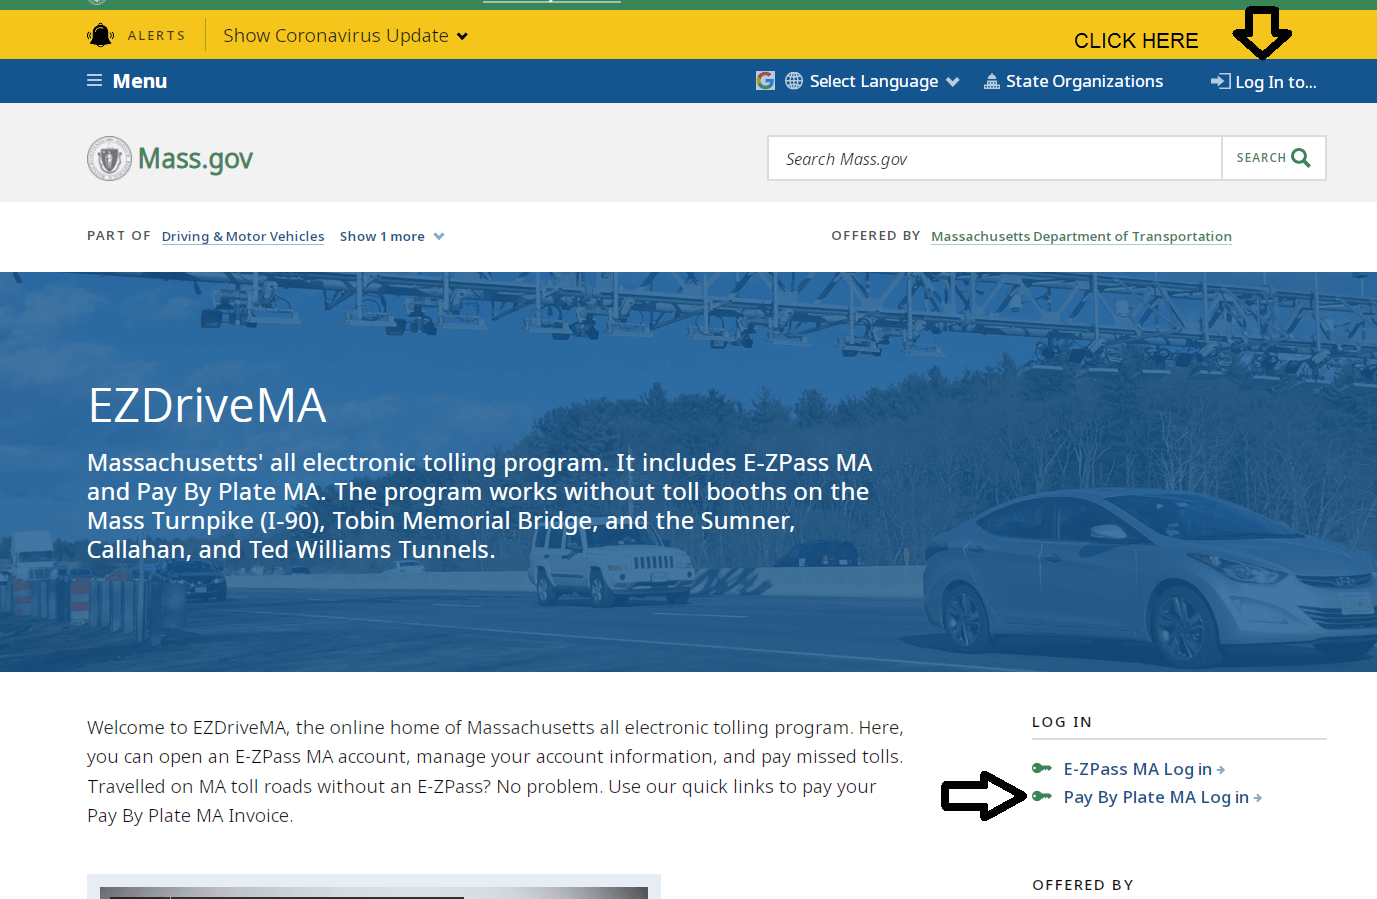
Task: Click the chevron arrow of Select Language
Action: [x=952, y=82]
